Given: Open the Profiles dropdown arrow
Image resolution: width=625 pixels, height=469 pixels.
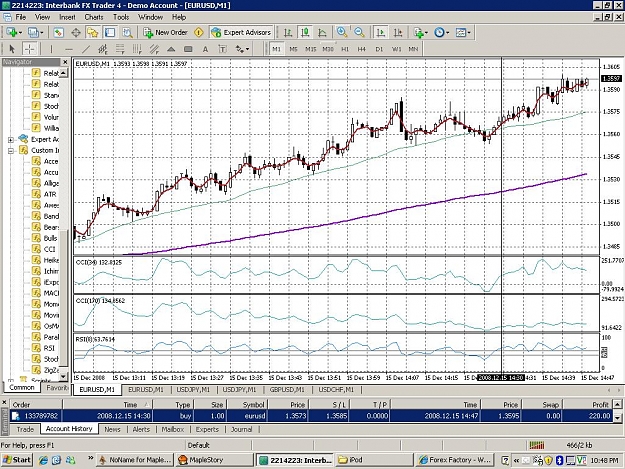Looking at the screenshot, I should coord(41,33).
